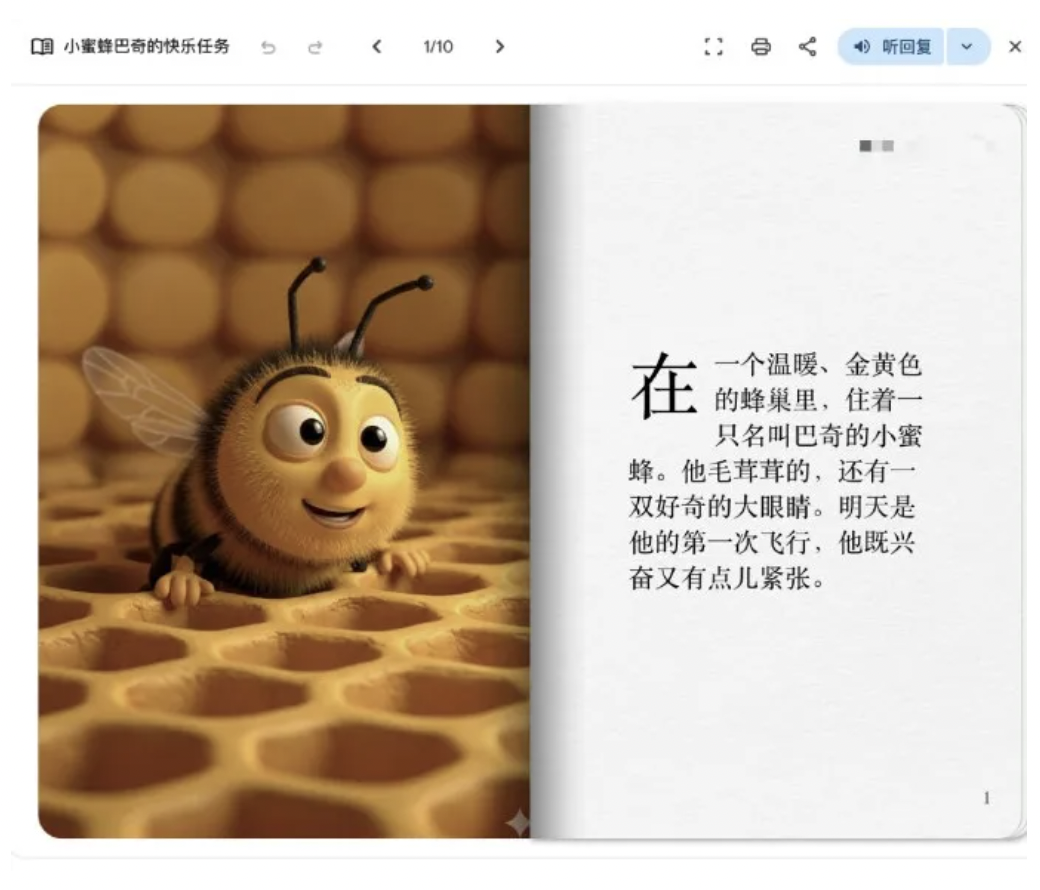The height and width of the screenshot is (890, 1040).
Task: Expand the dropdown arrow next to 听回复
Action: coord(966,47)
